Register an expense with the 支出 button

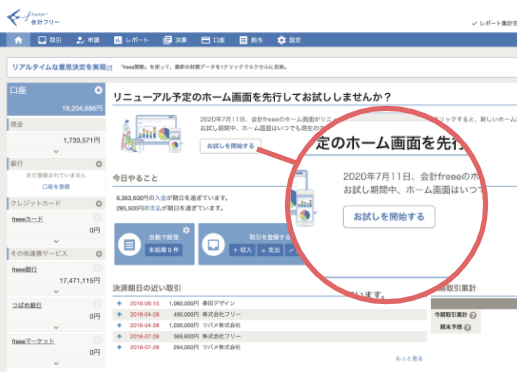270,250
